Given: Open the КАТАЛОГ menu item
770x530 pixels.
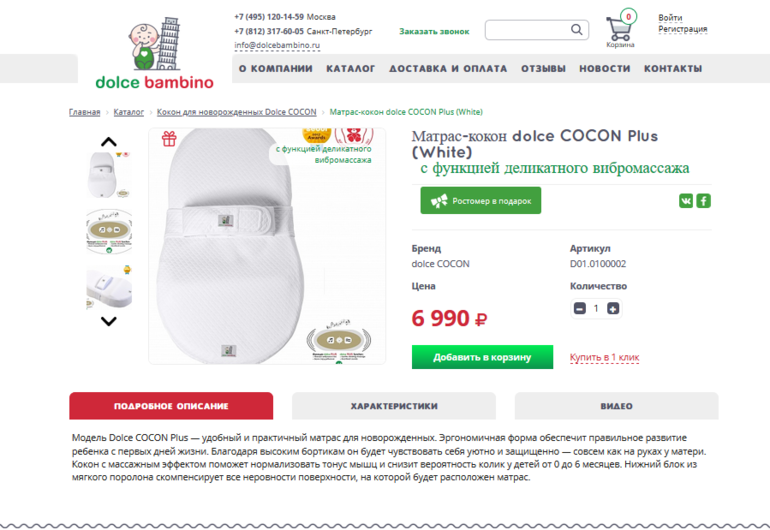Looking at the screenshot, I should [351, 69].
